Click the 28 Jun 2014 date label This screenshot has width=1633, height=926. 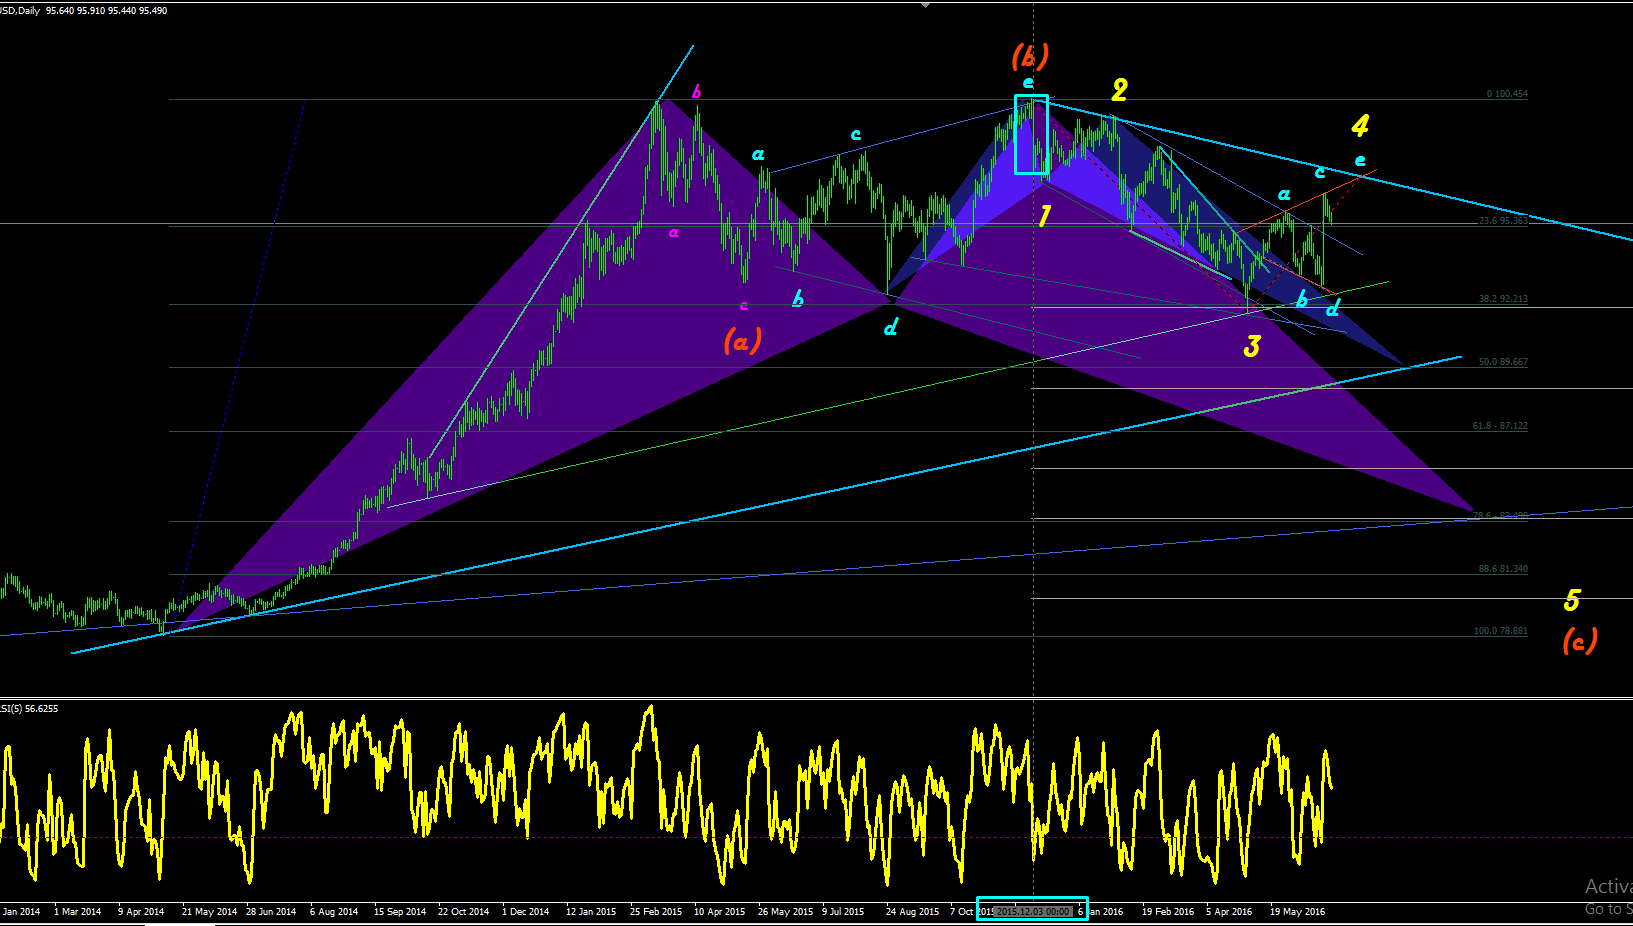tap(271, 911)
